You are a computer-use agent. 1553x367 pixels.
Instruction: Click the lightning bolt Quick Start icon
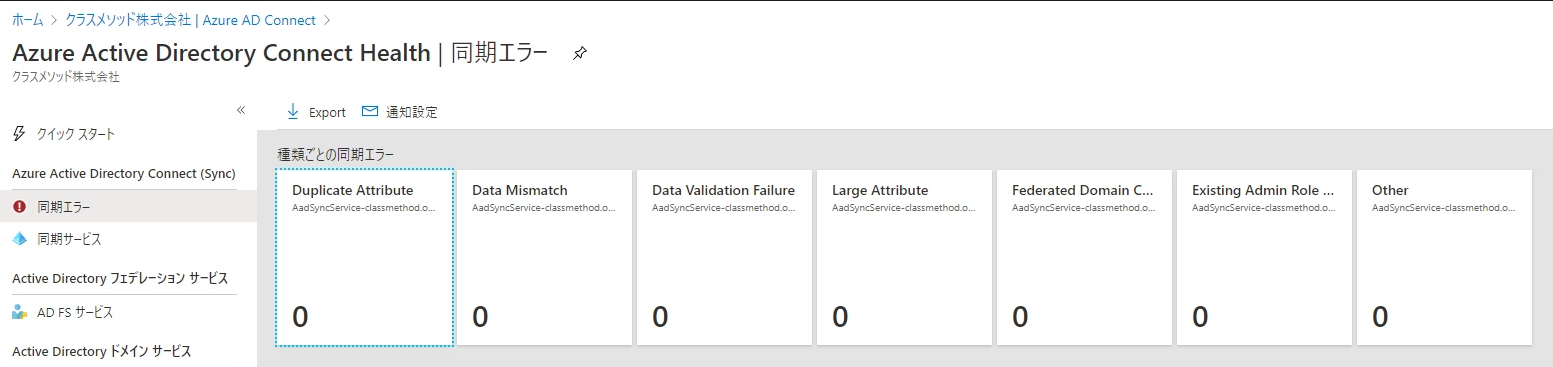click(19, 133)
